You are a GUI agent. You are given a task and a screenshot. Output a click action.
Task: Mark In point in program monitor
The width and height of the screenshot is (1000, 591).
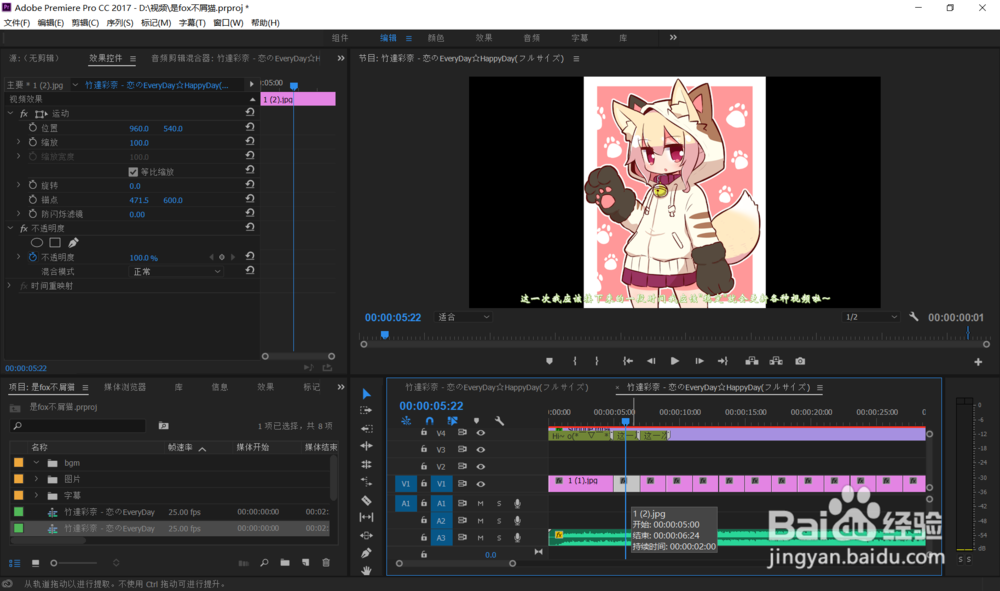point(575,361)
